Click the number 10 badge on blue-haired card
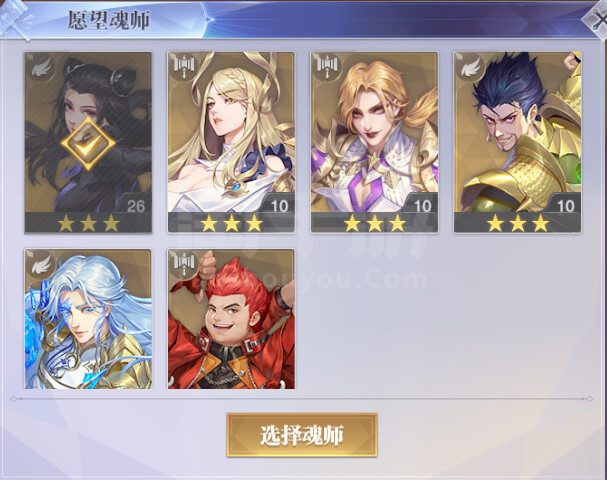607x480 pixels. point(565,206)
